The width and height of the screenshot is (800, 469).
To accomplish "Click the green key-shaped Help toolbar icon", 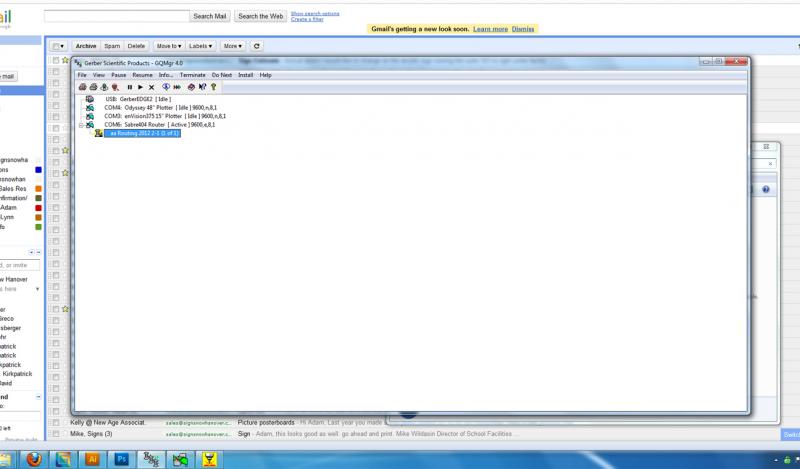I will [214, 87].
